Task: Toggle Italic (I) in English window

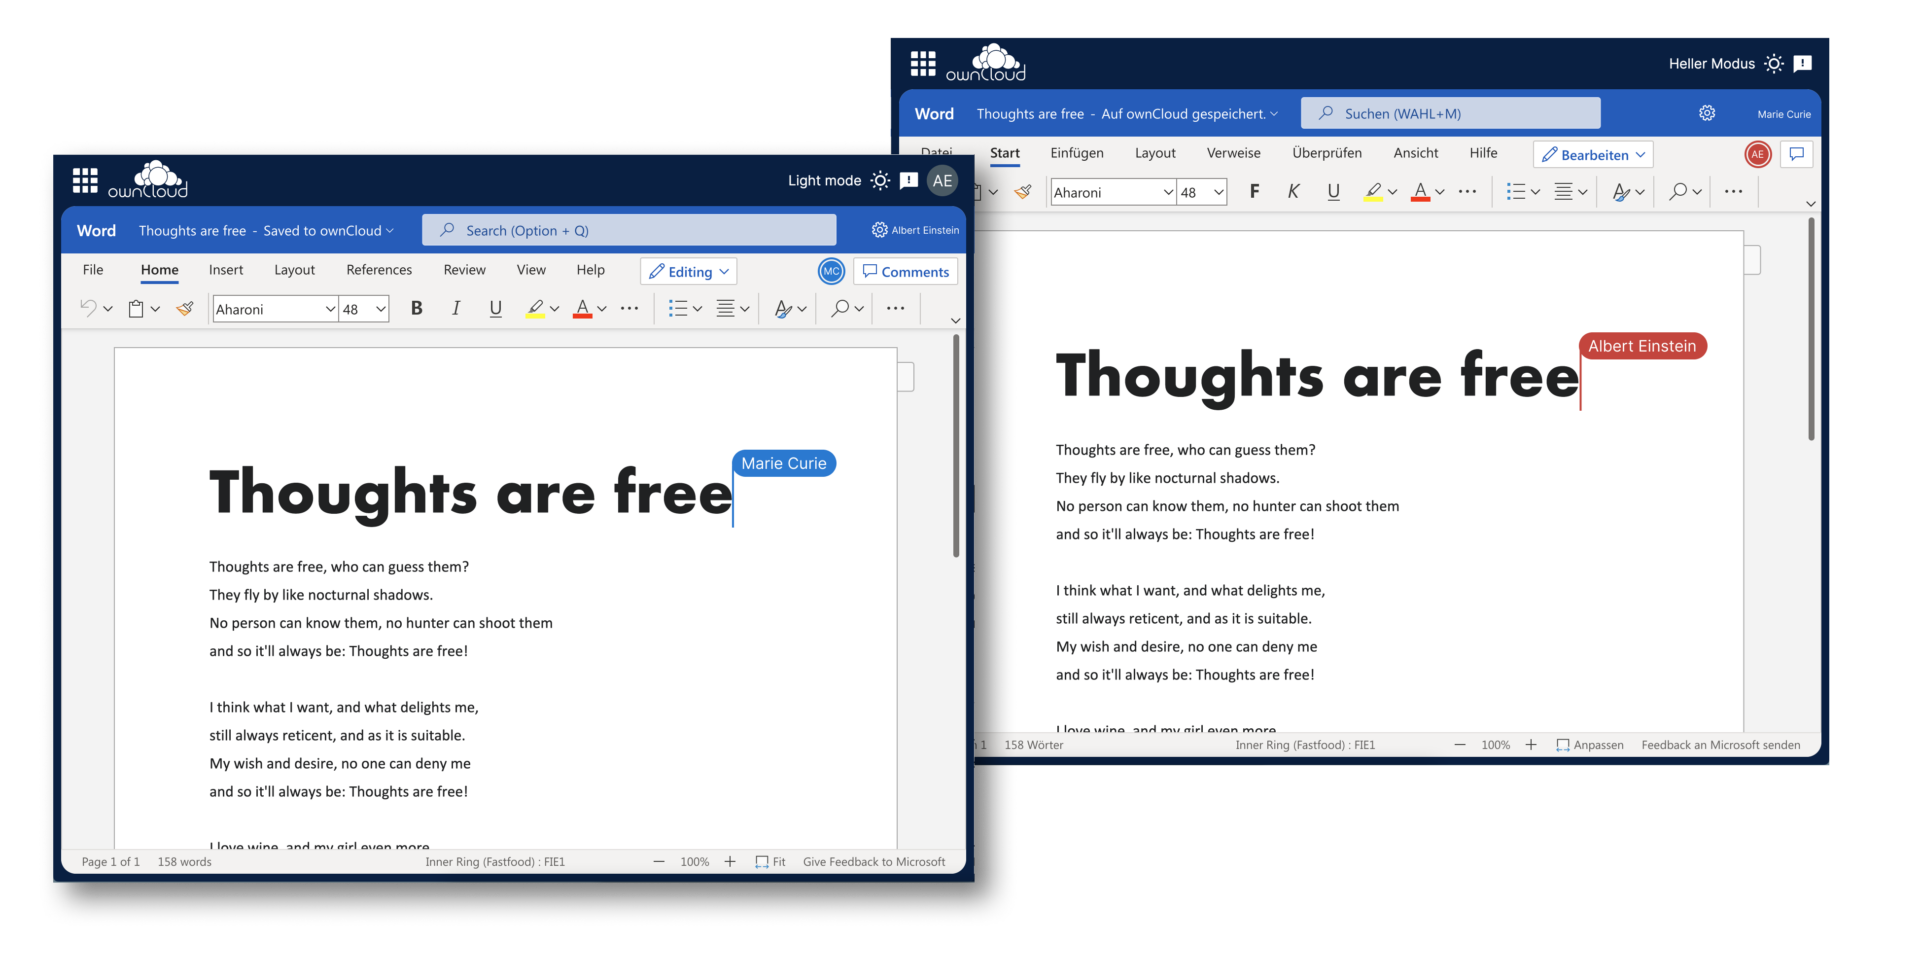Action: 456,308
